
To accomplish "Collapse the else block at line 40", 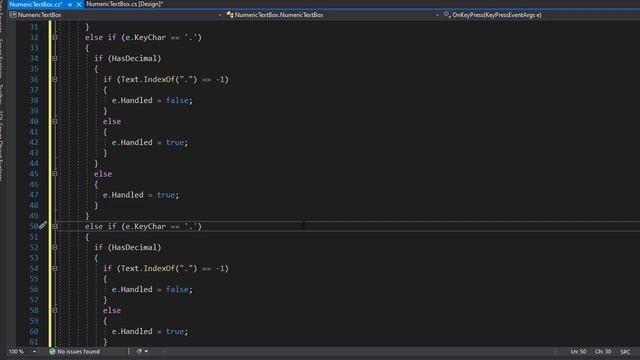I will (55, 122).
